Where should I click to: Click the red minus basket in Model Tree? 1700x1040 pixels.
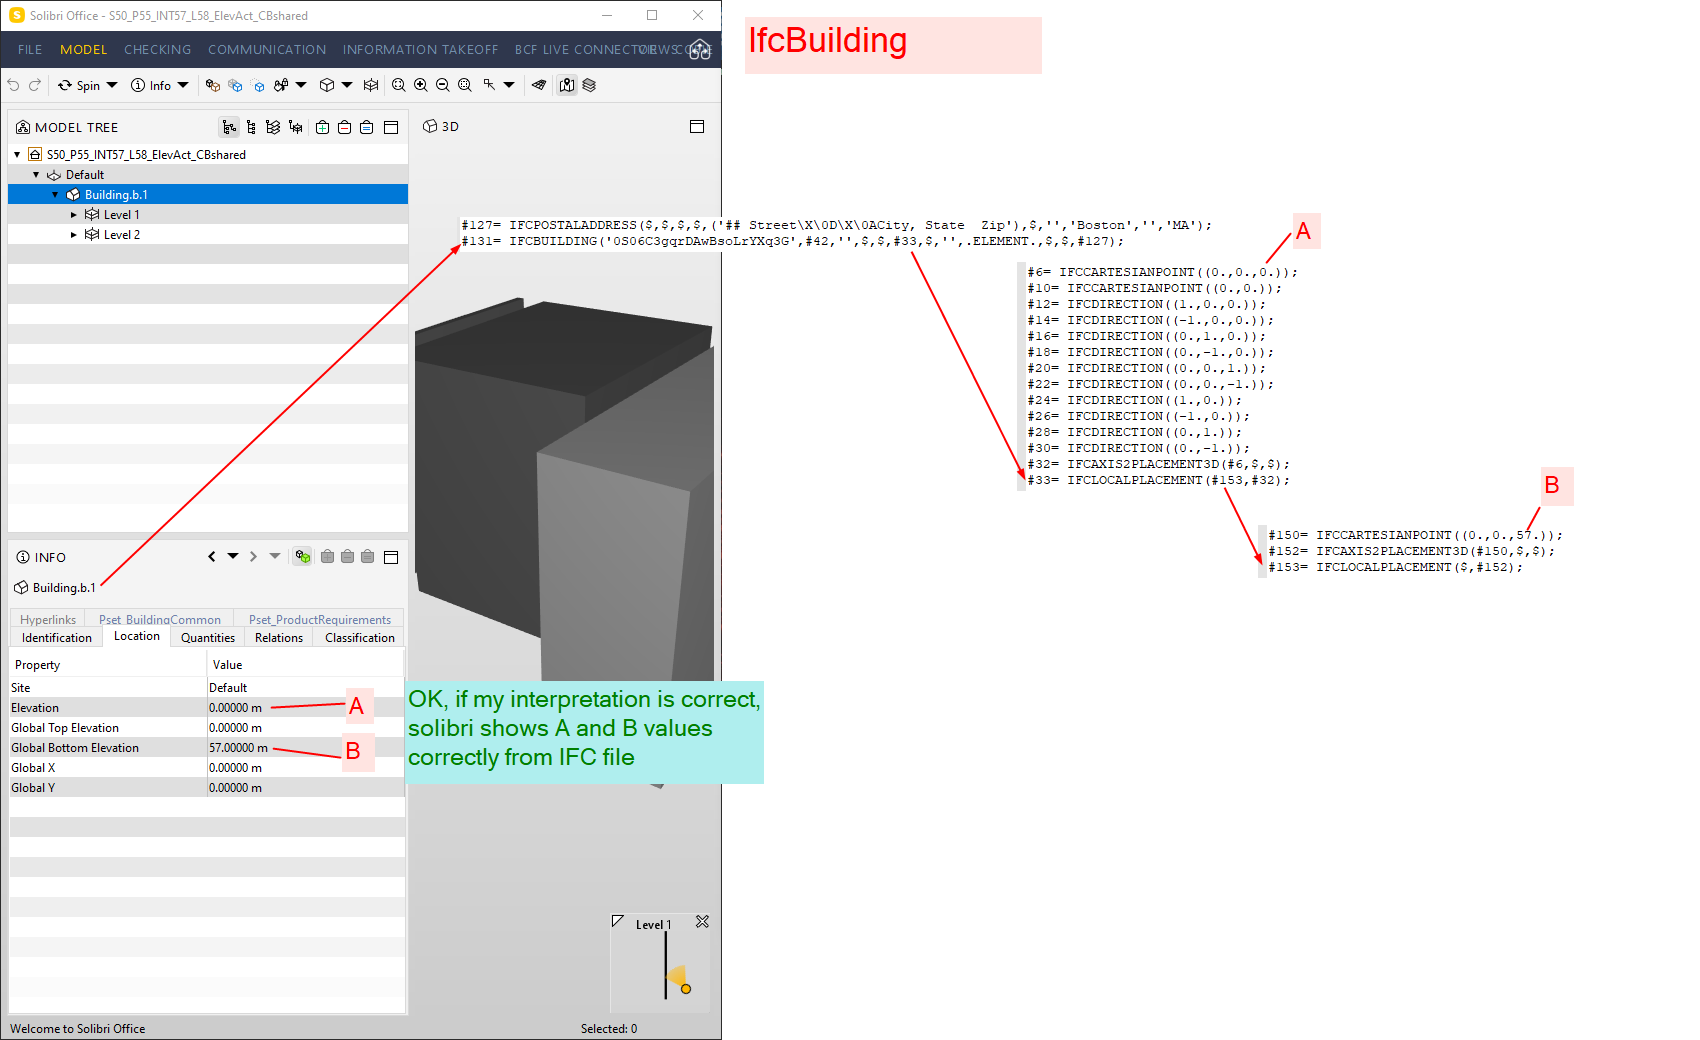[344, 127]
